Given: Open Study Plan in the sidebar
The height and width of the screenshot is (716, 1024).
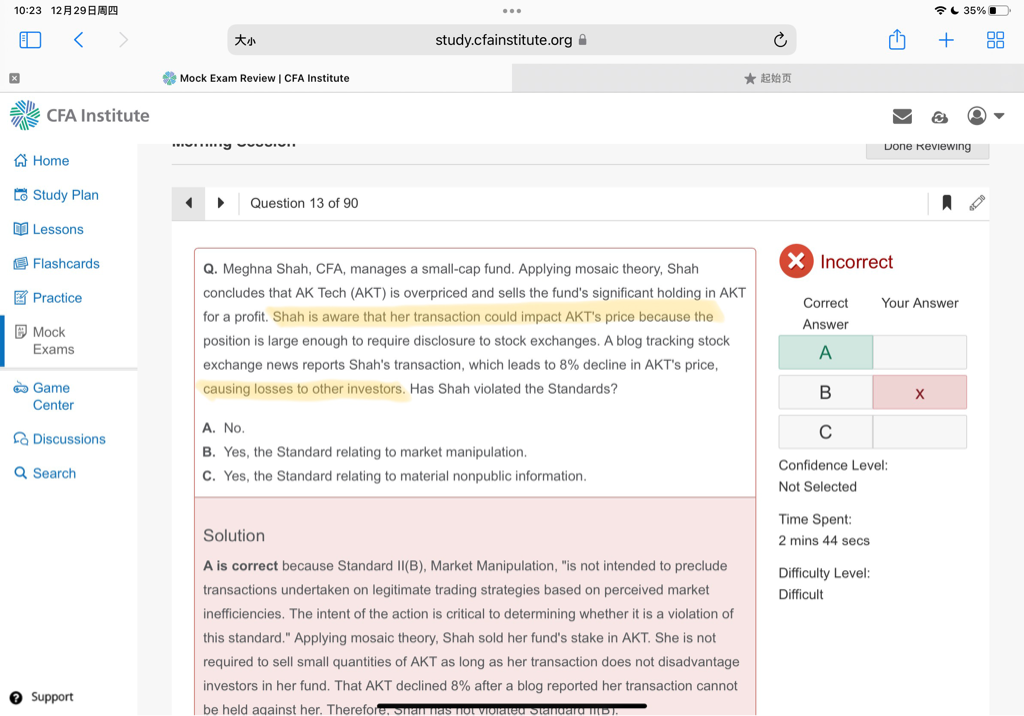Looking at the screenshot, I should pyautogui.click(x=65, y=195).
